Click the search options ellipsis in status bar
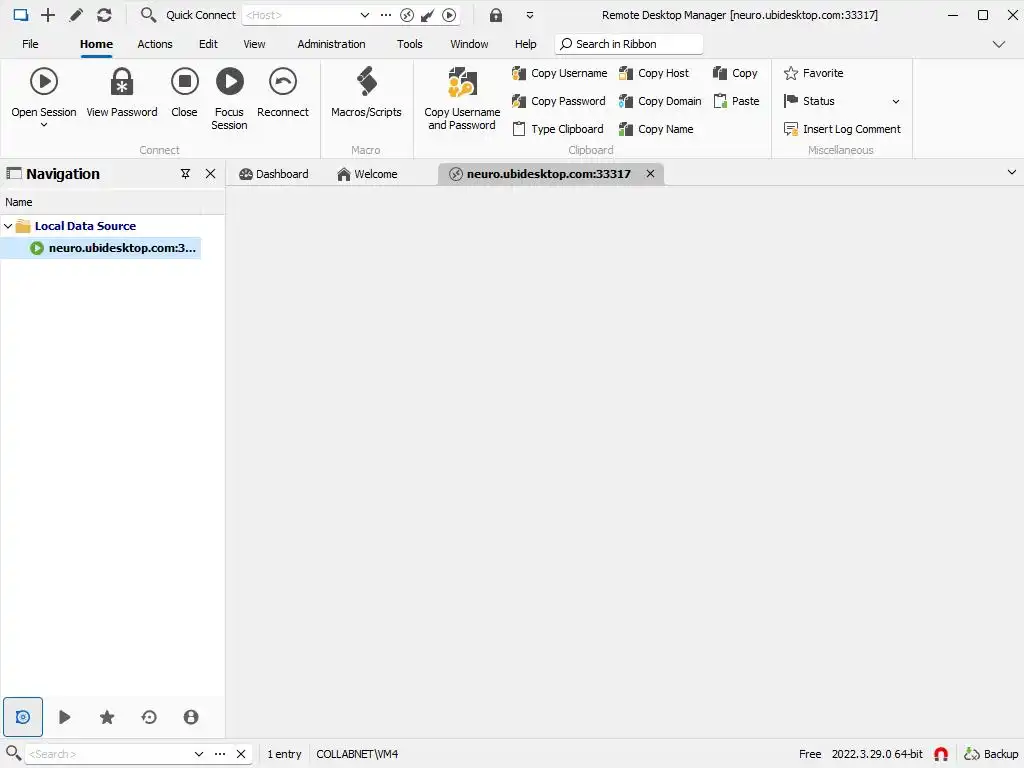The image size is (1024, 768). (x=220, y=754)
